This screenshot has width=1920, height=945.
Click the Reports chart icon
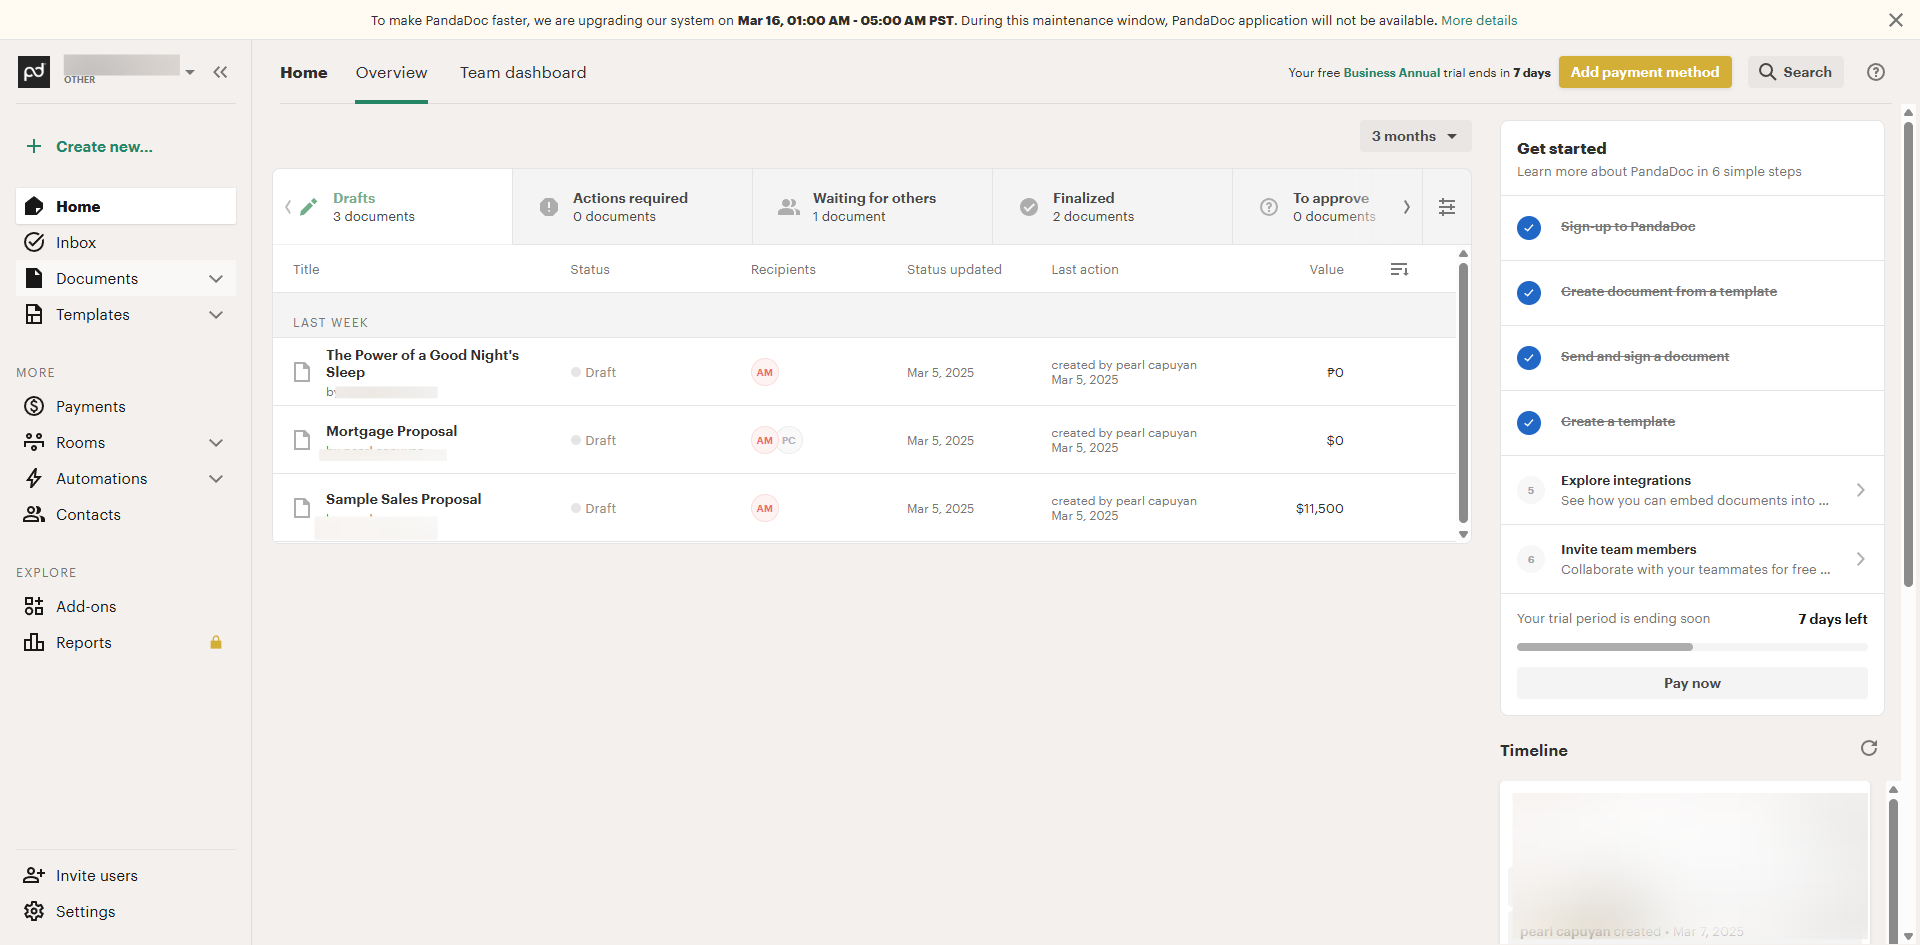tap(34, 642)
